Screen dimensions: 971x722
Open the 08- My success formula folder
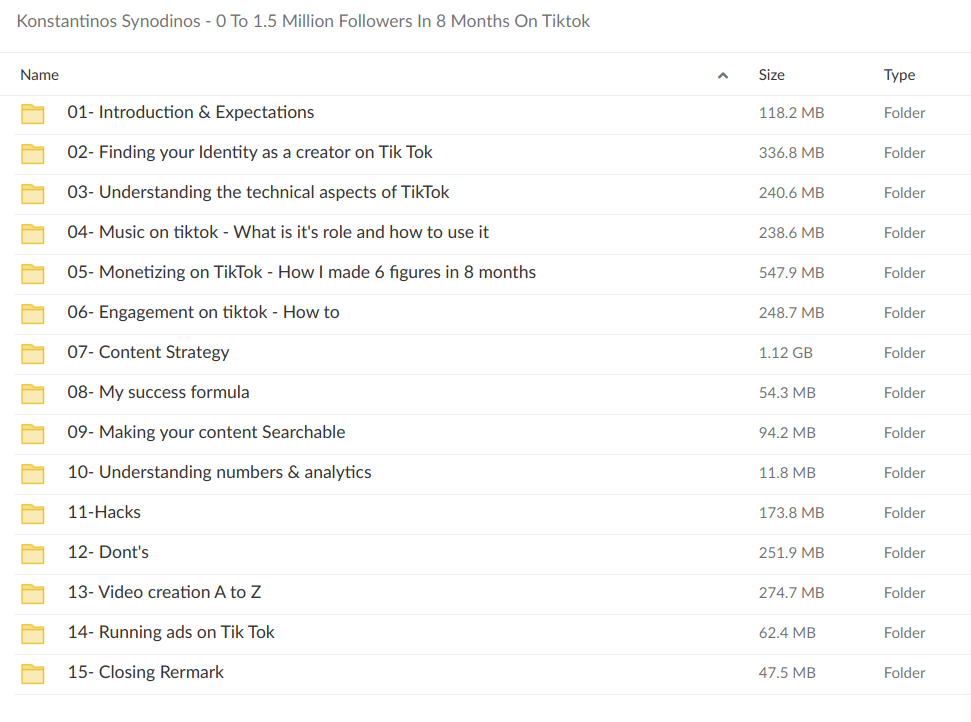(x=158, y=392)
